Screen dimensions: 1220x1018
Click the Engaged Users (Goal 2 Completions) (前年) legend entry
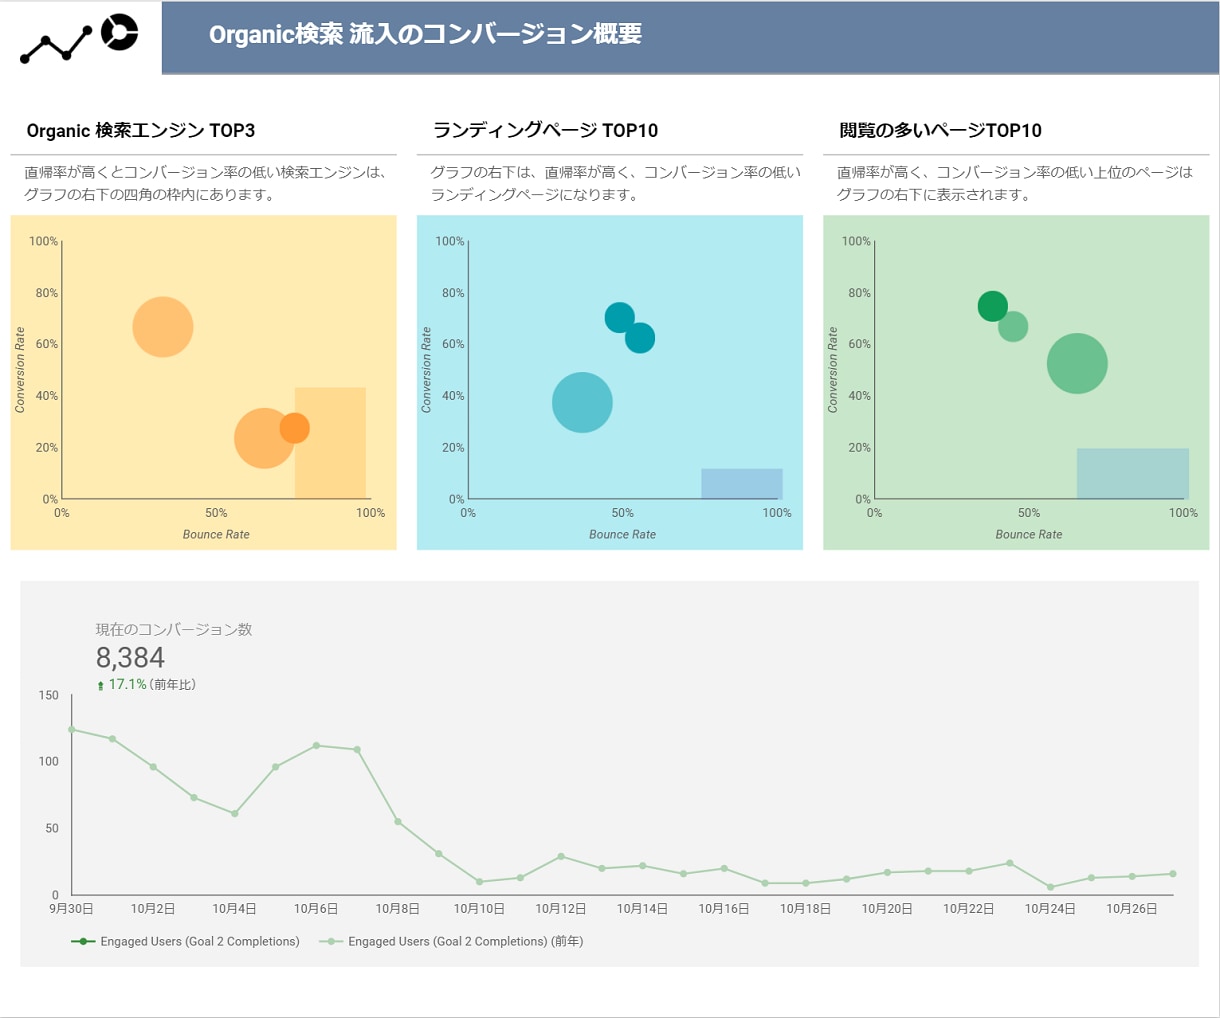pos(451,941)
